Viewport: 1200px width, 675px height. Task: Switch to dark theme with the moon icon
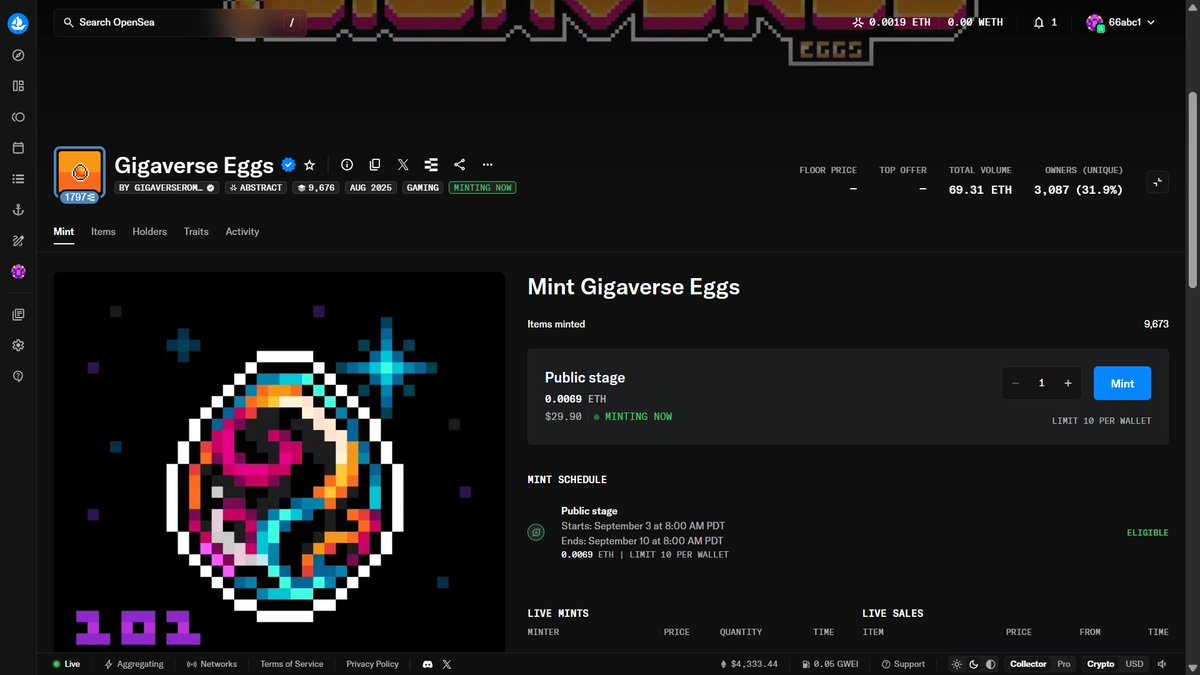coord(974,664)
